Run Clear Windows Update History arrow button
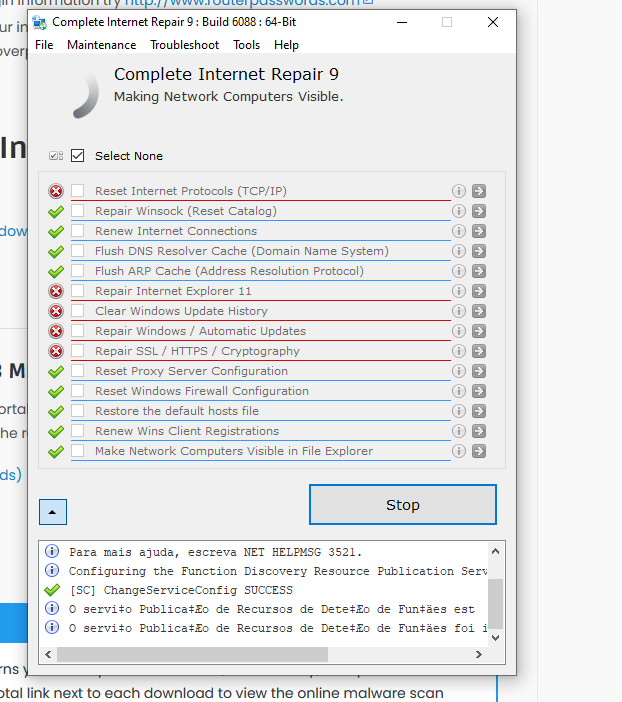Viewport: 622px width, 702px height. pos(479,311)
